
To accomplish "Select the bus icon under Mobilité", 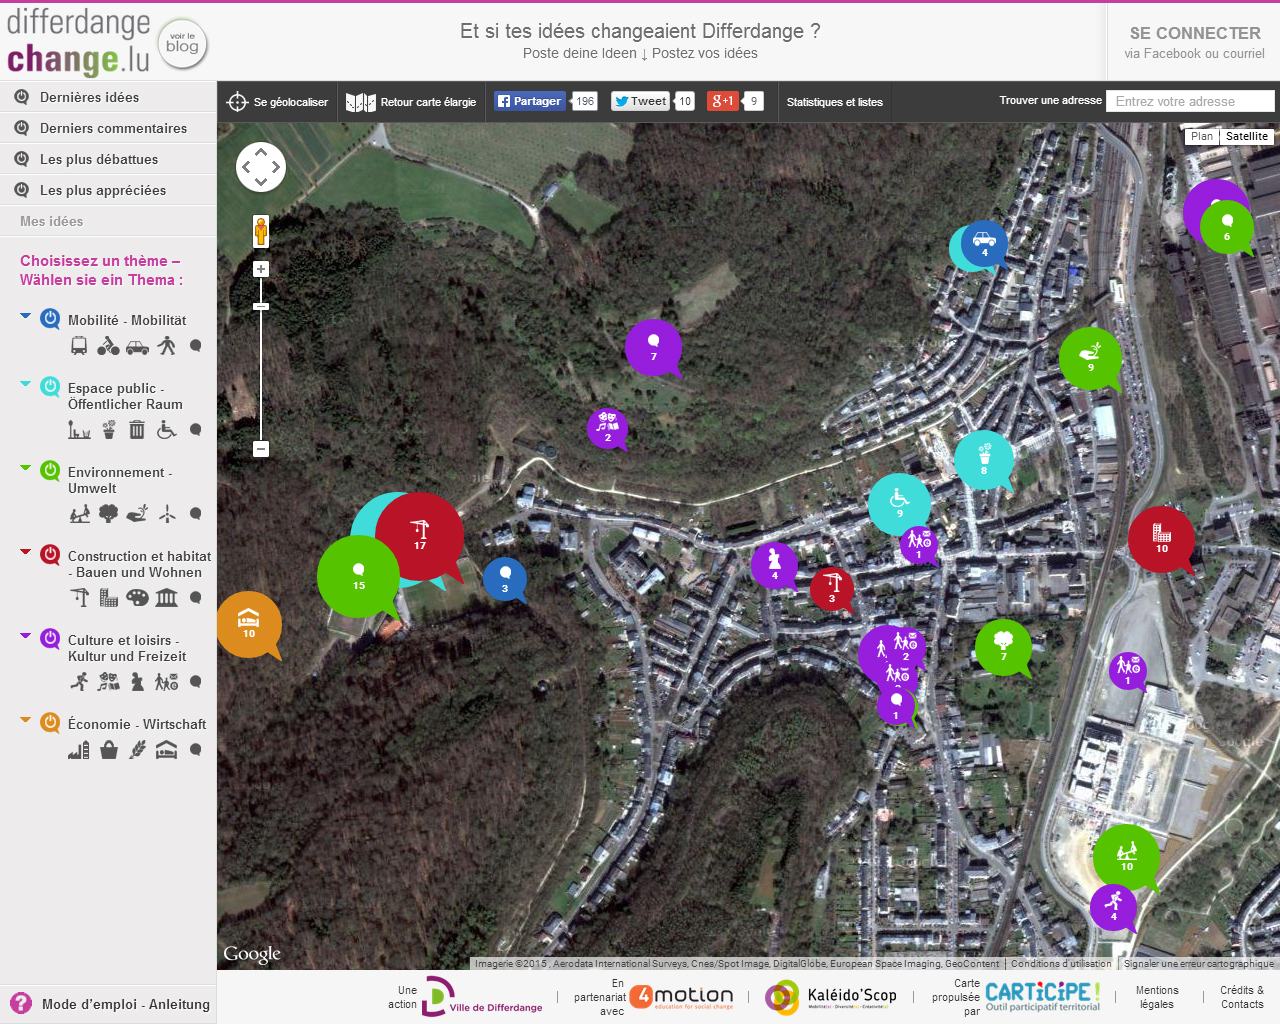I will click(79, 346).
